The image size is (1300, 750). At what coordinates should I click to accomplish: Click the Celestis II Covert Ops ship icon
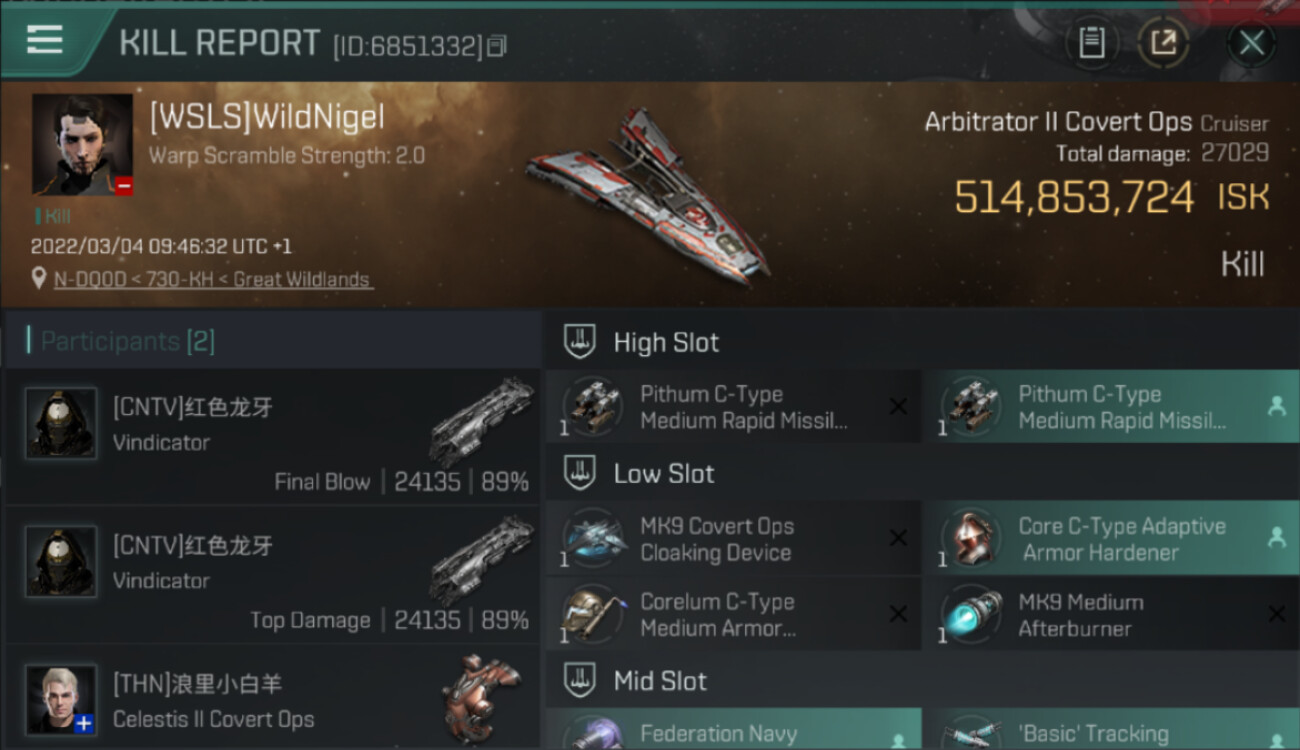(482, 699)
